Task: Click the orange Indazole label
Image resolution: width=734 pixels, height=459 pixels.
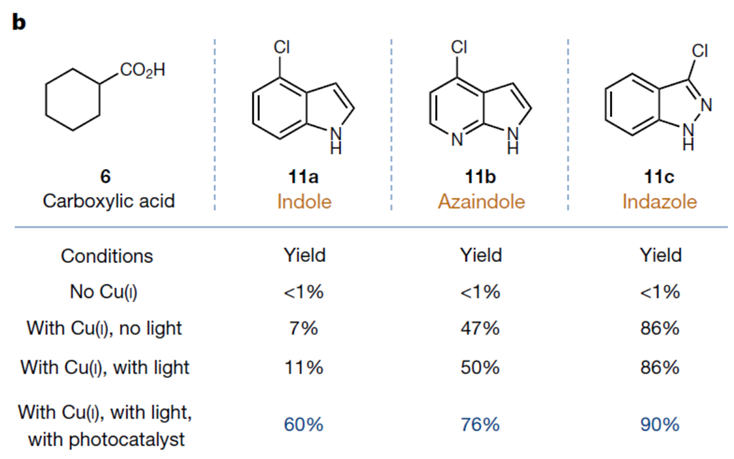Action: (660, 202)
